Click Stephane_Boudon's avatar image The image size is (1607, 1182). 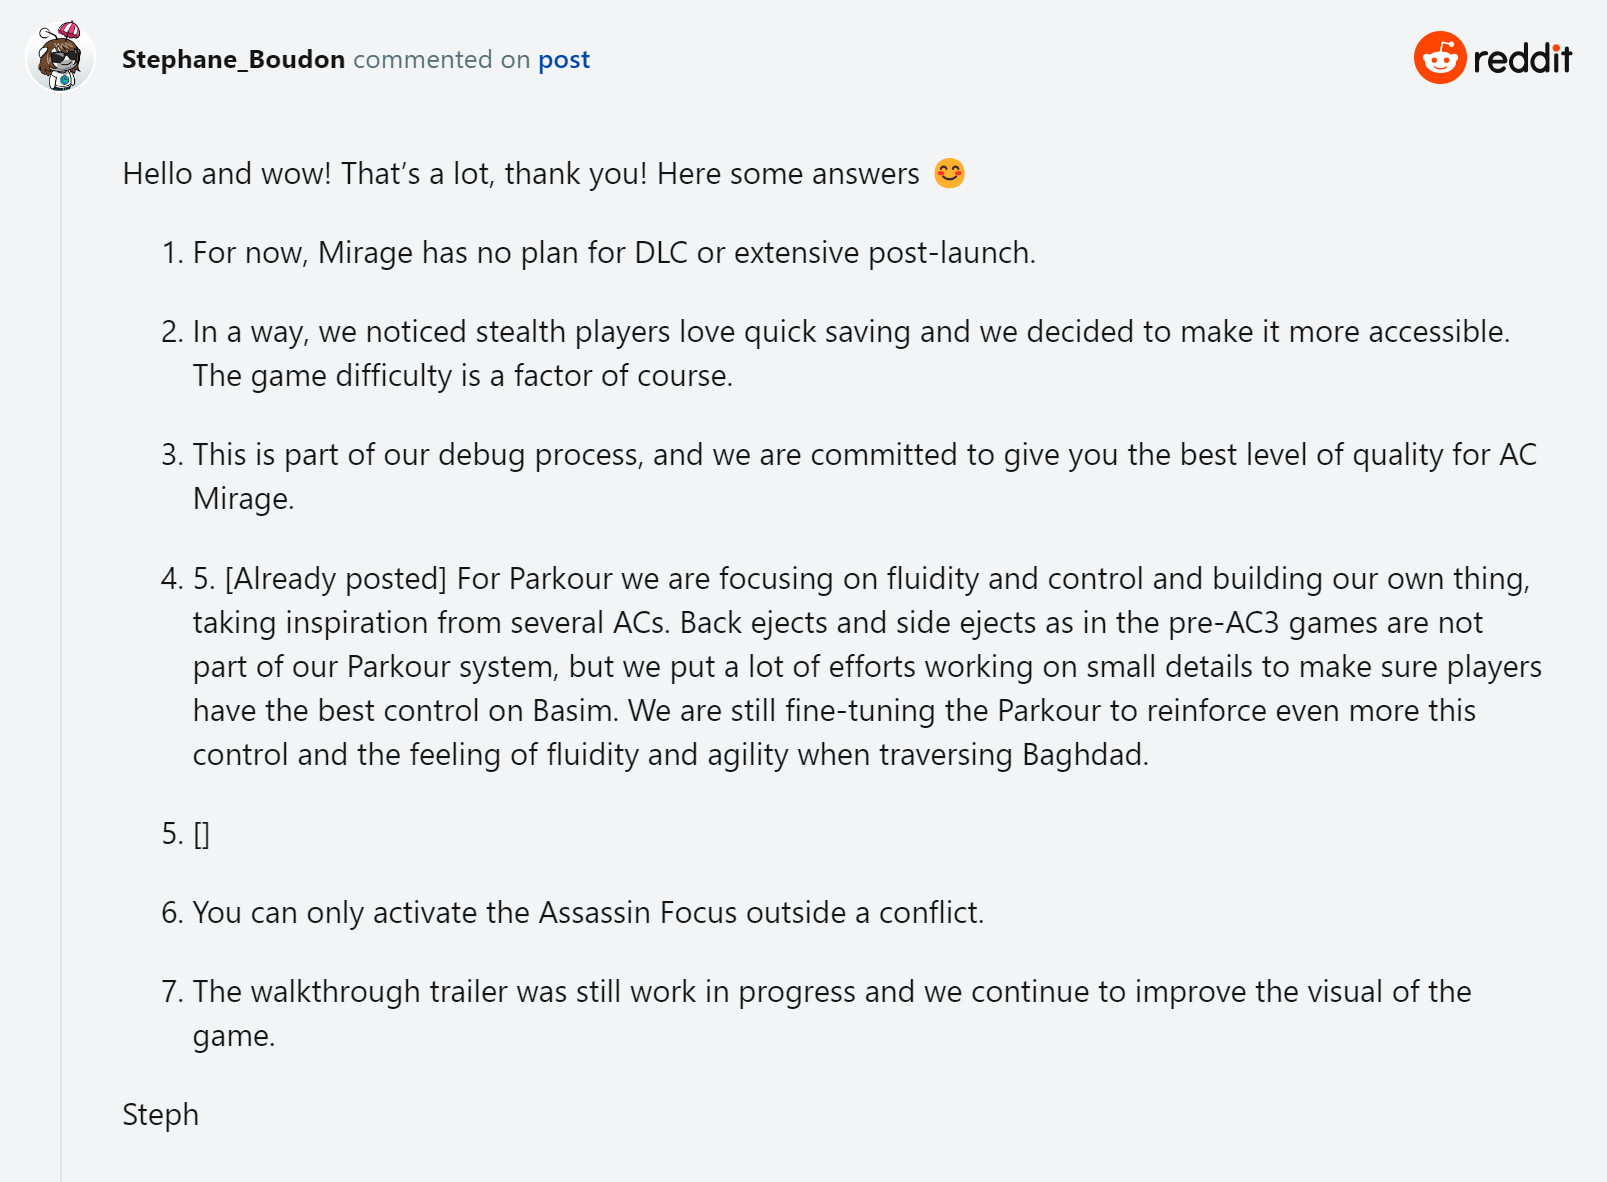60,58
